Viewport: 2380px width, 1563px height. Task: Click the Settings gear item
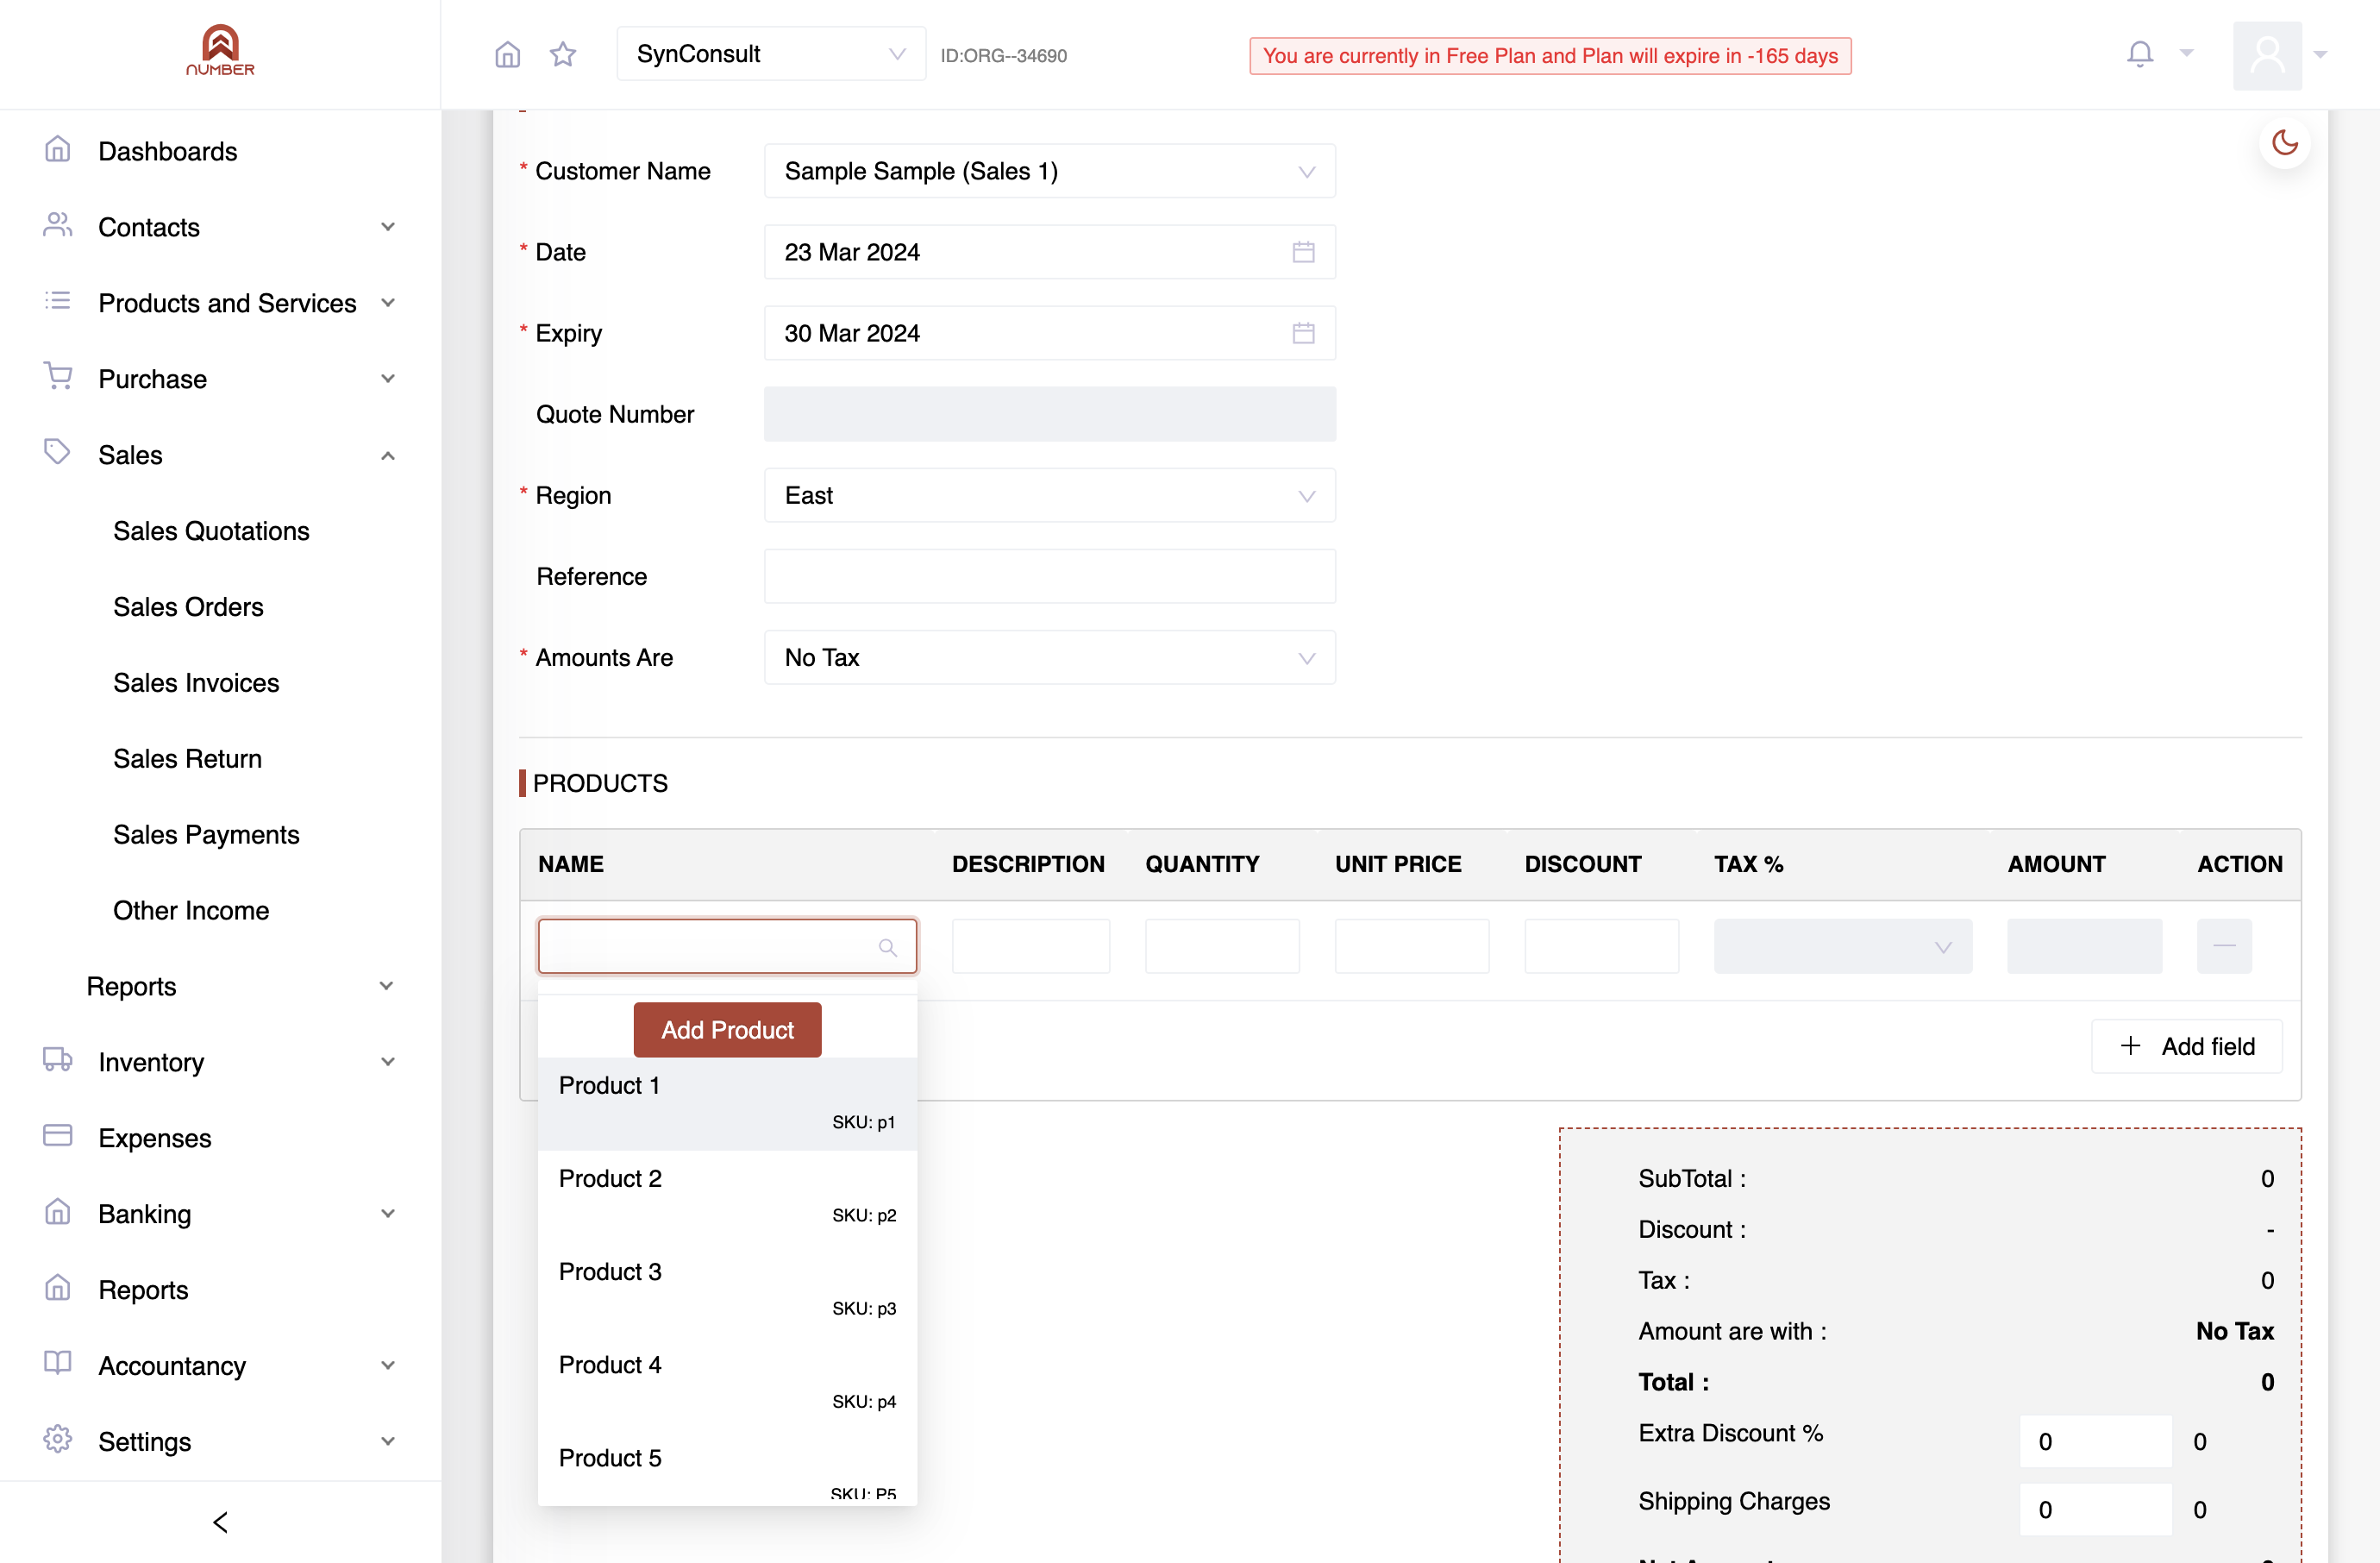pos(58,1440)
